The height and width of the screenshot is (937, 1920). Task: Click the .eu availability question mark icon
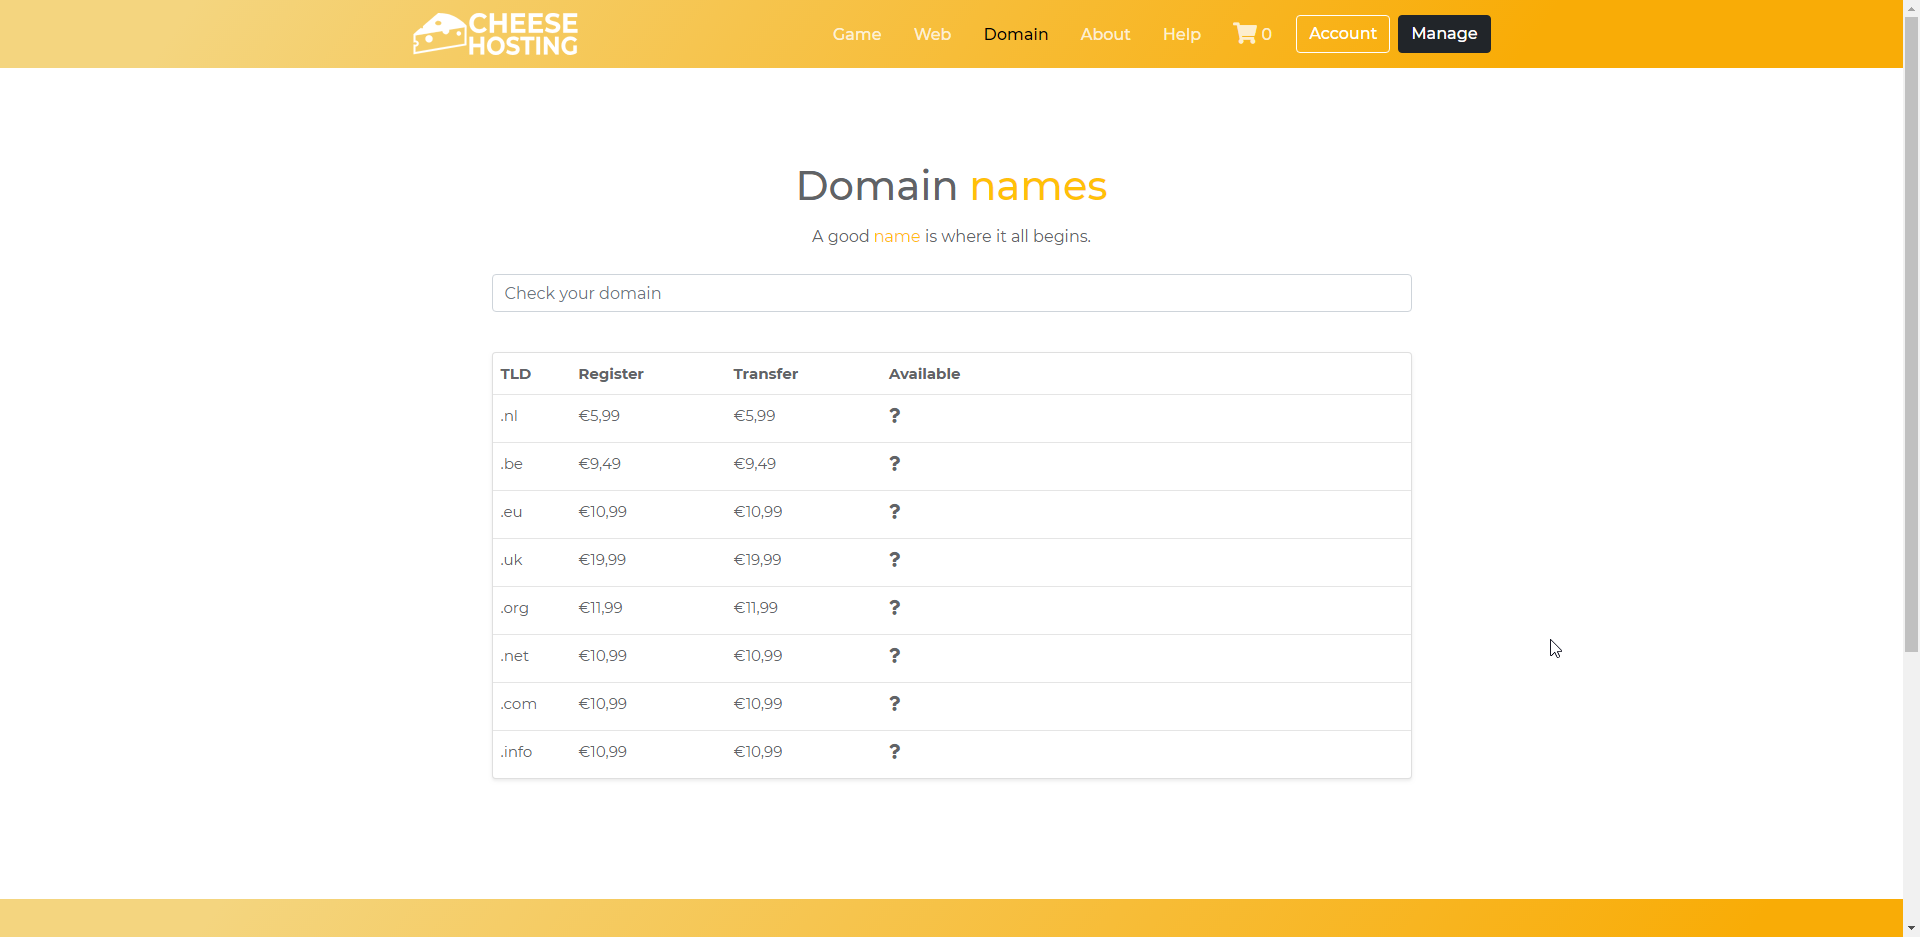click(x=894, y=512)
